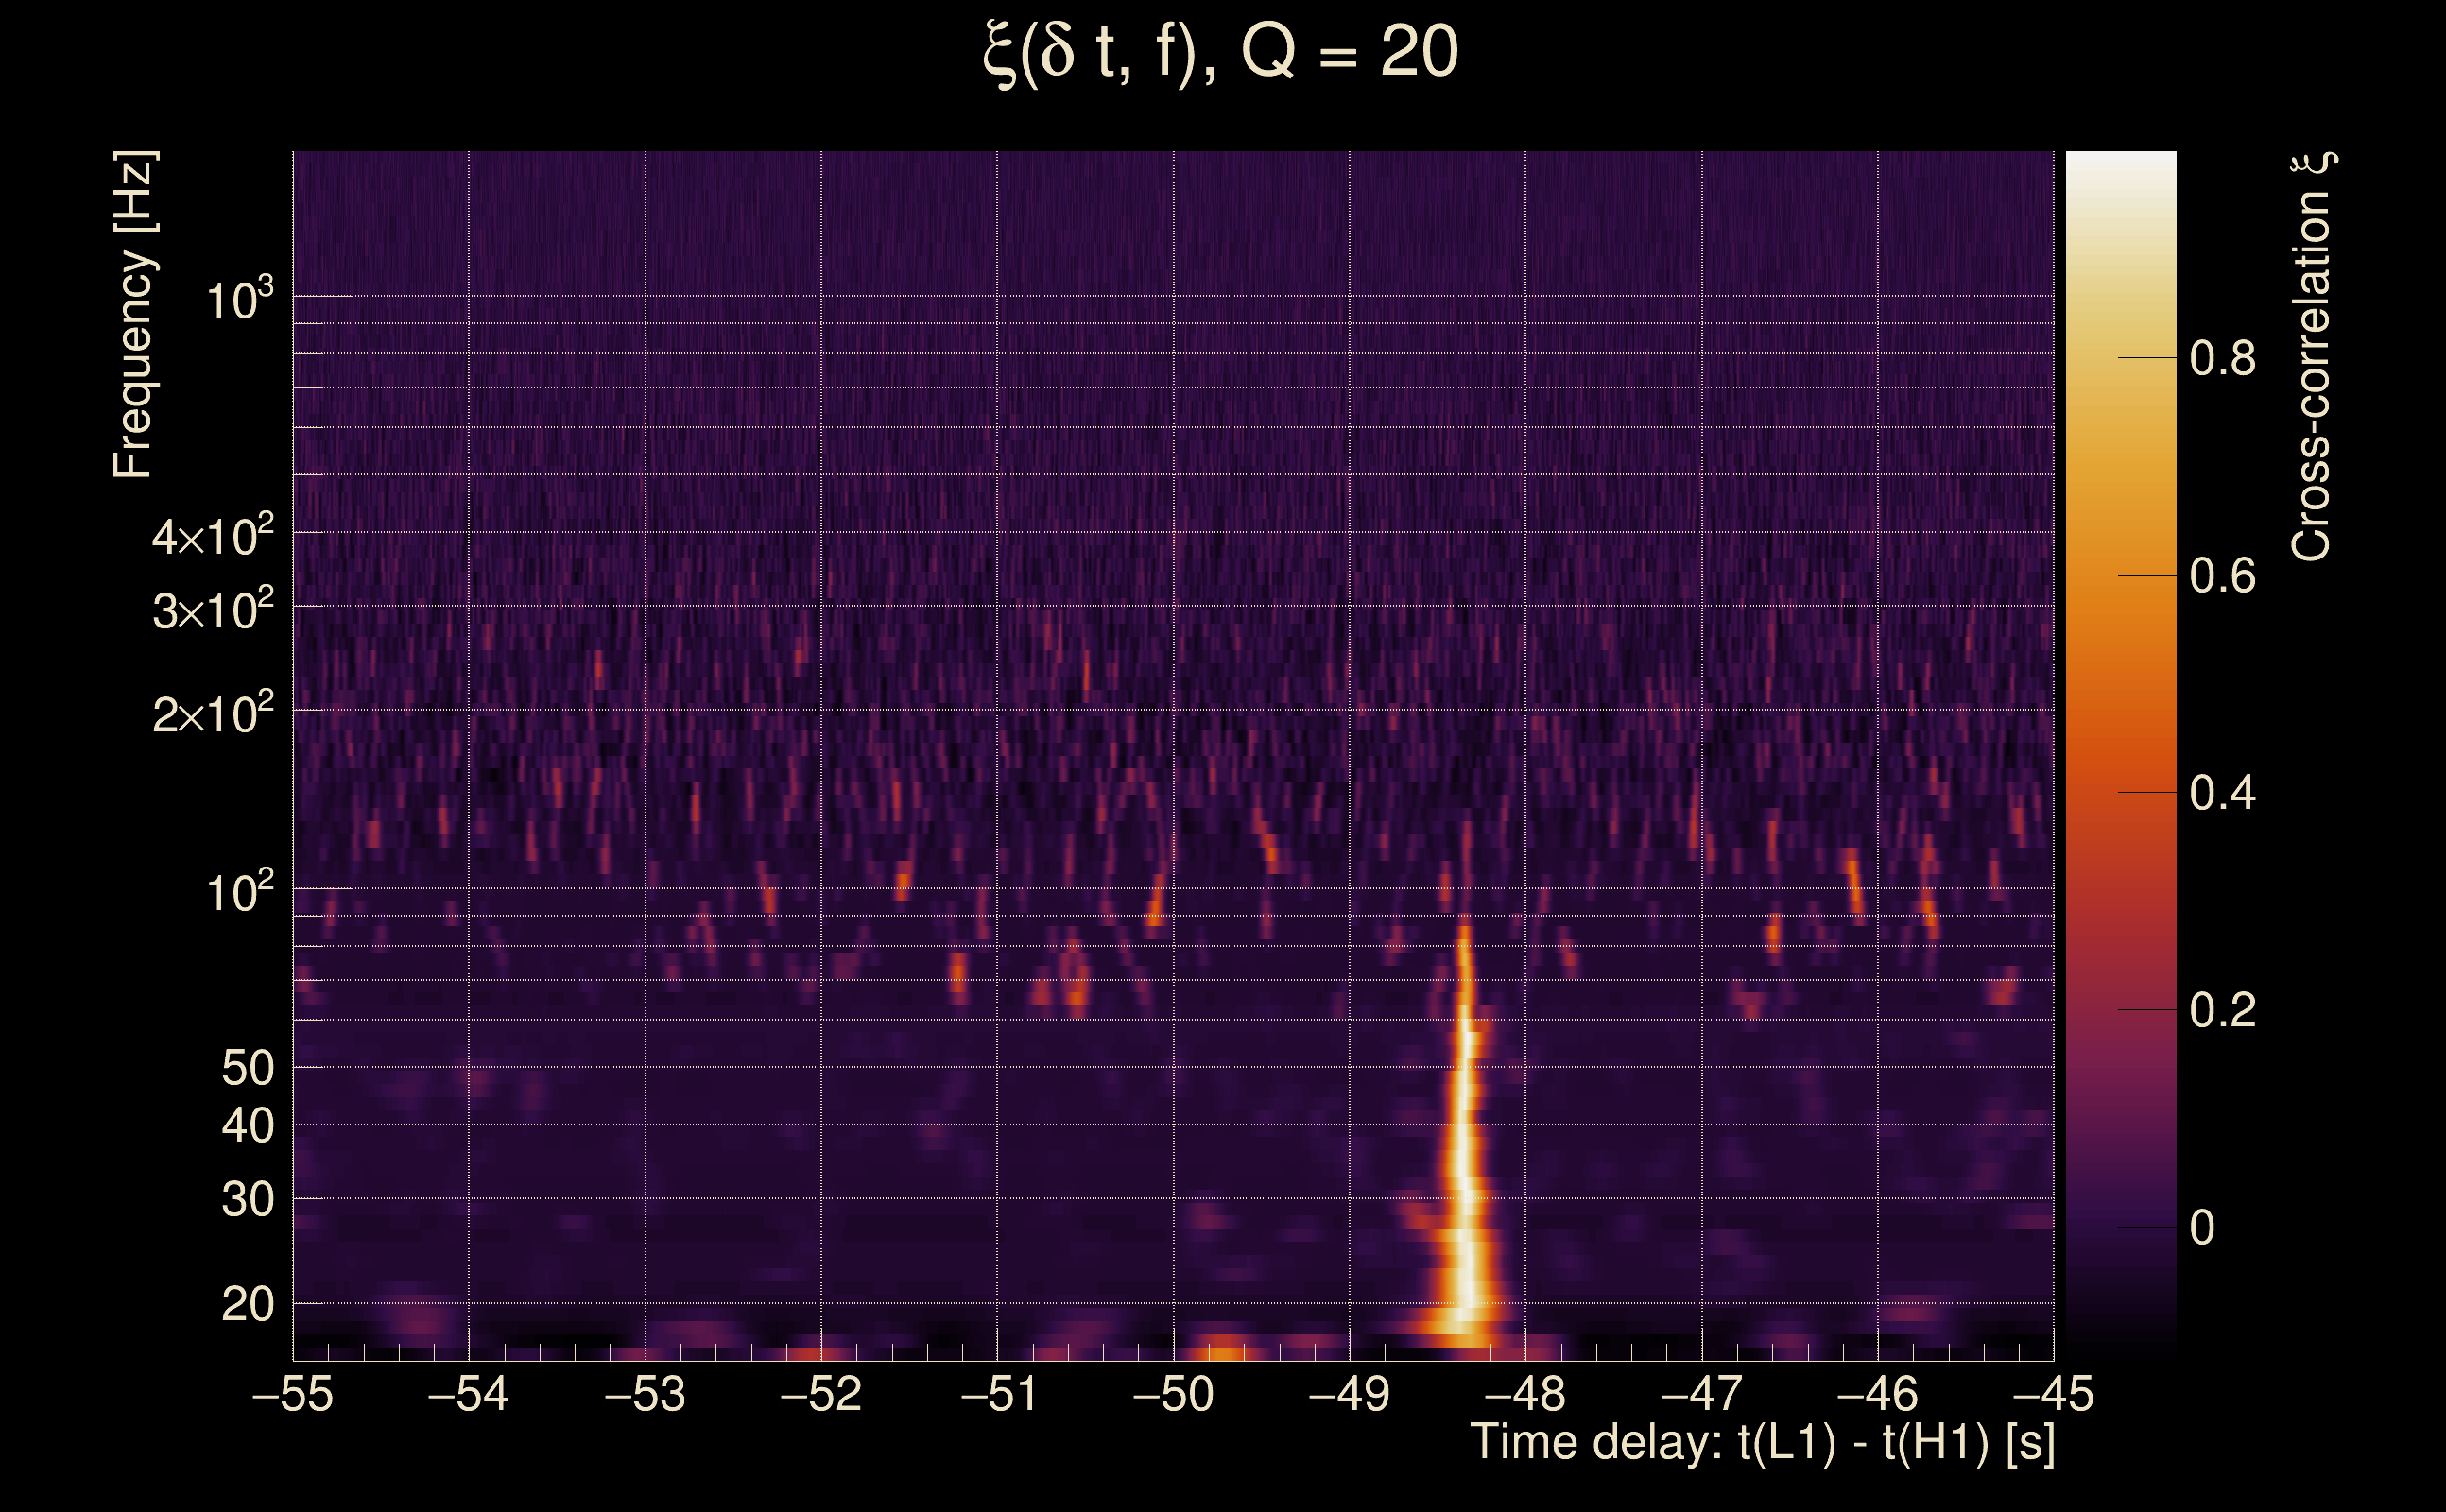Viewport: 2446px width, 1512px height.
Task: Click the Time delay axis title
Action: tap(1762, 1443)
